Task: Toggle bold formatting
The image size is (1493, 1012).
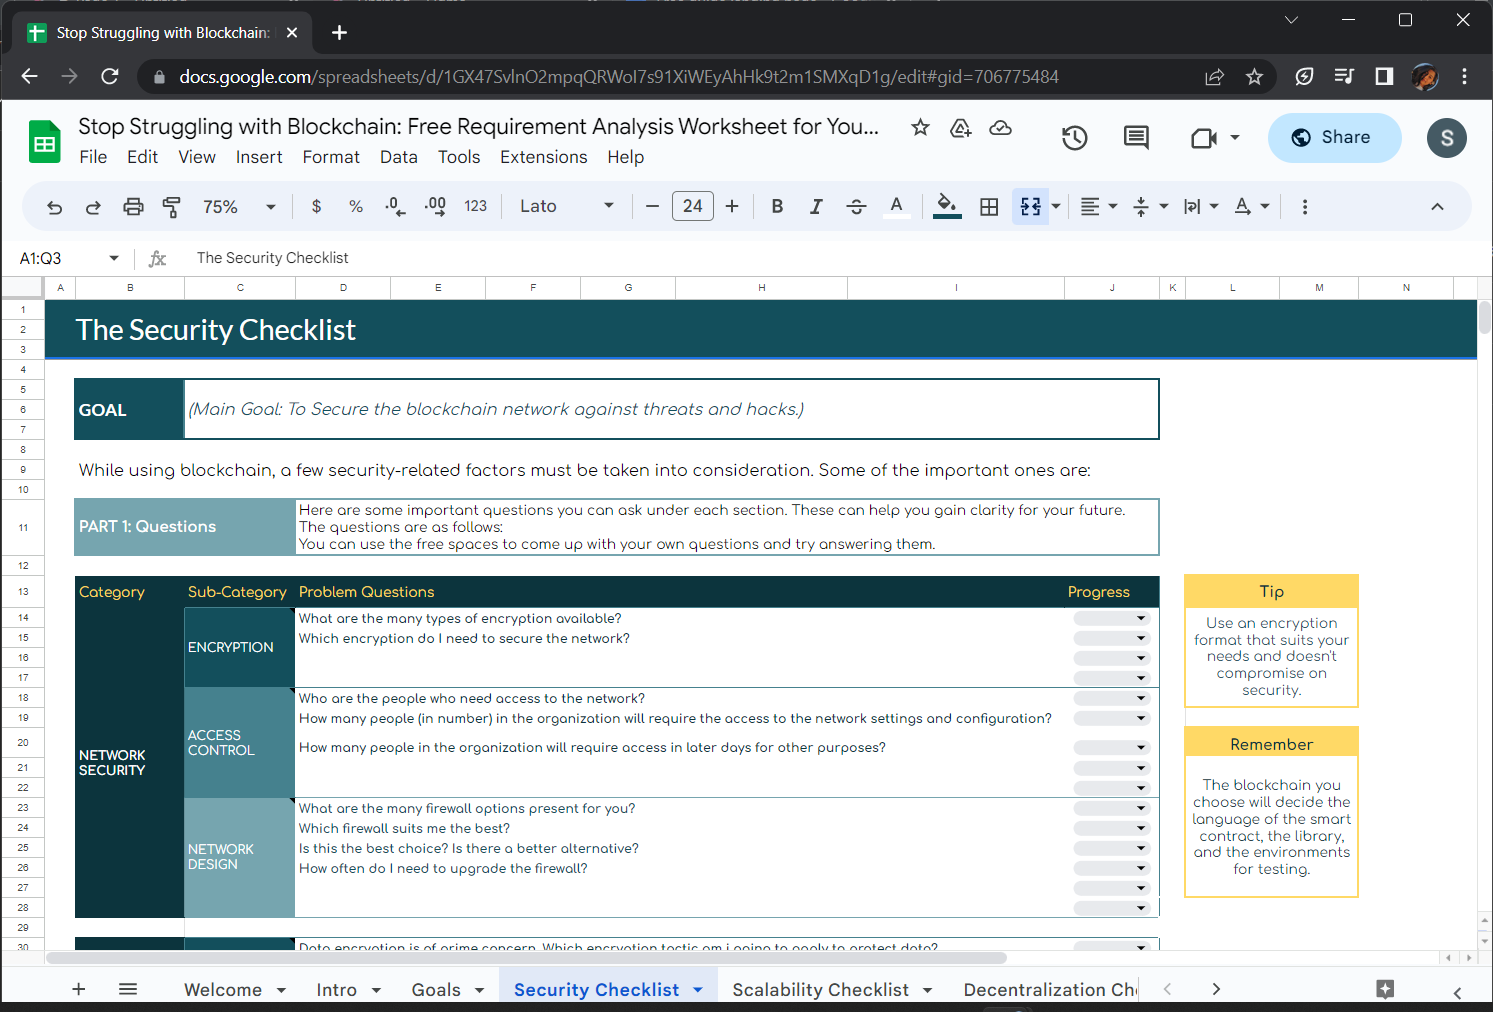Action: pos(777,207)
